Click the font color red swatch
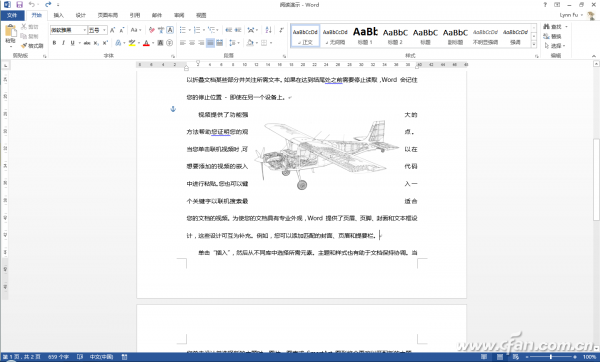 pyautogui.click(x=146, y=43)
